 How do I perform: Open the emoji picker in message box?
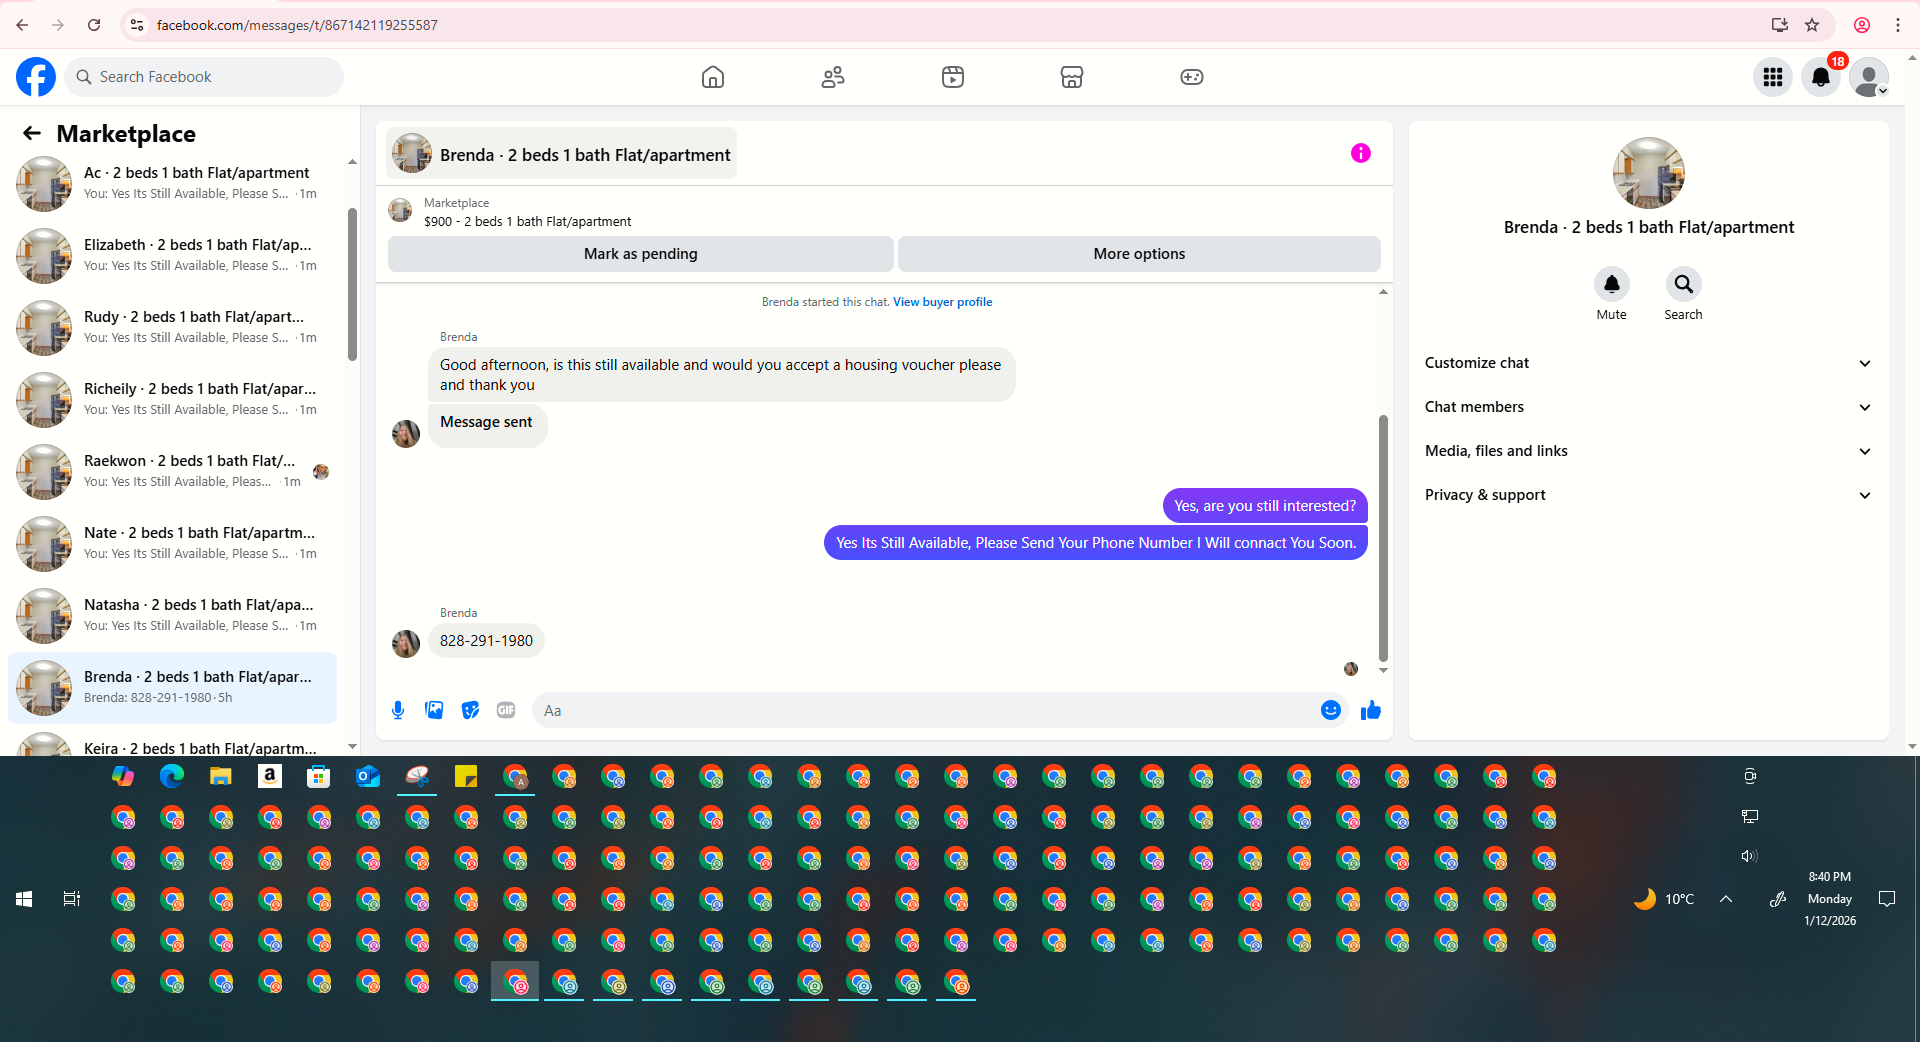(x=1331, y=710)
